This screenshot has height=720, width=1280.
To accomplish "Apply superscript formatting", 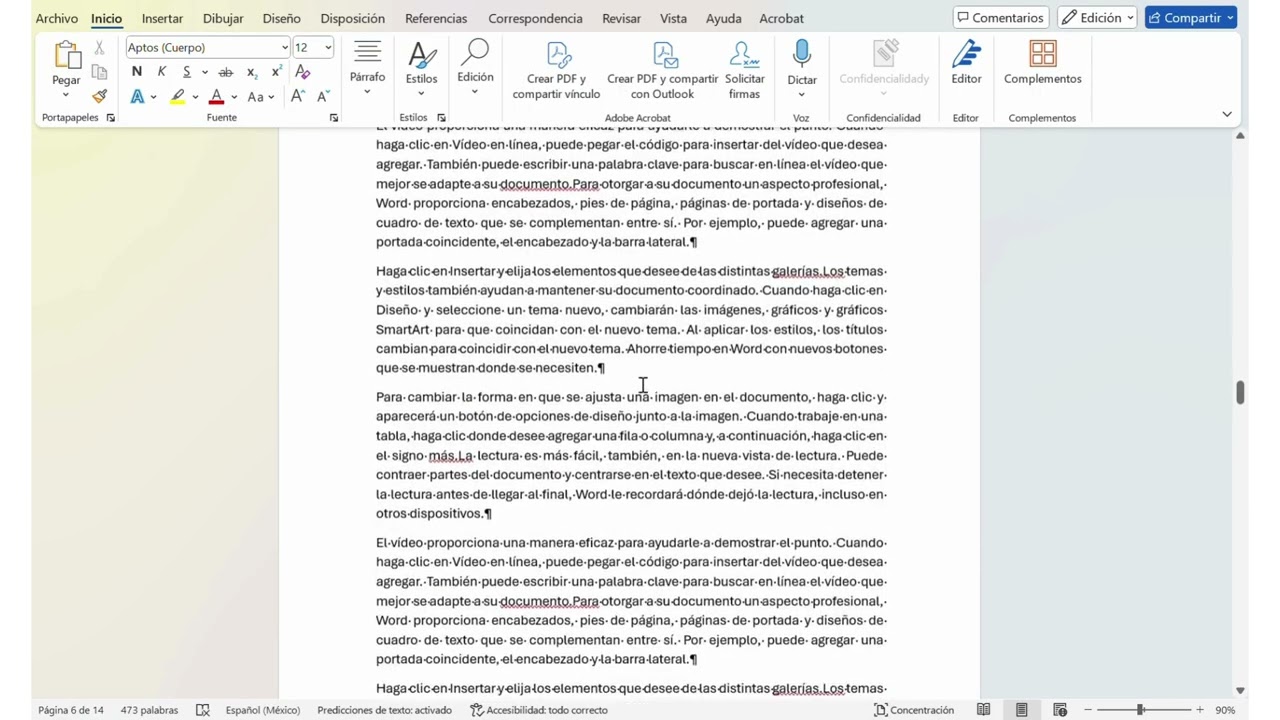I will tap(276, 72).
